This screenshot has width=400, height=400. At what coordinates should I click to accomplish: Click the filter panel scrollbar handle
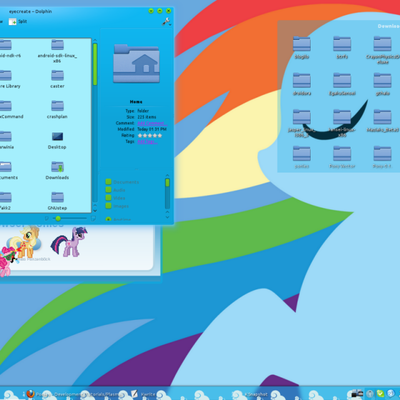(167, 183)
